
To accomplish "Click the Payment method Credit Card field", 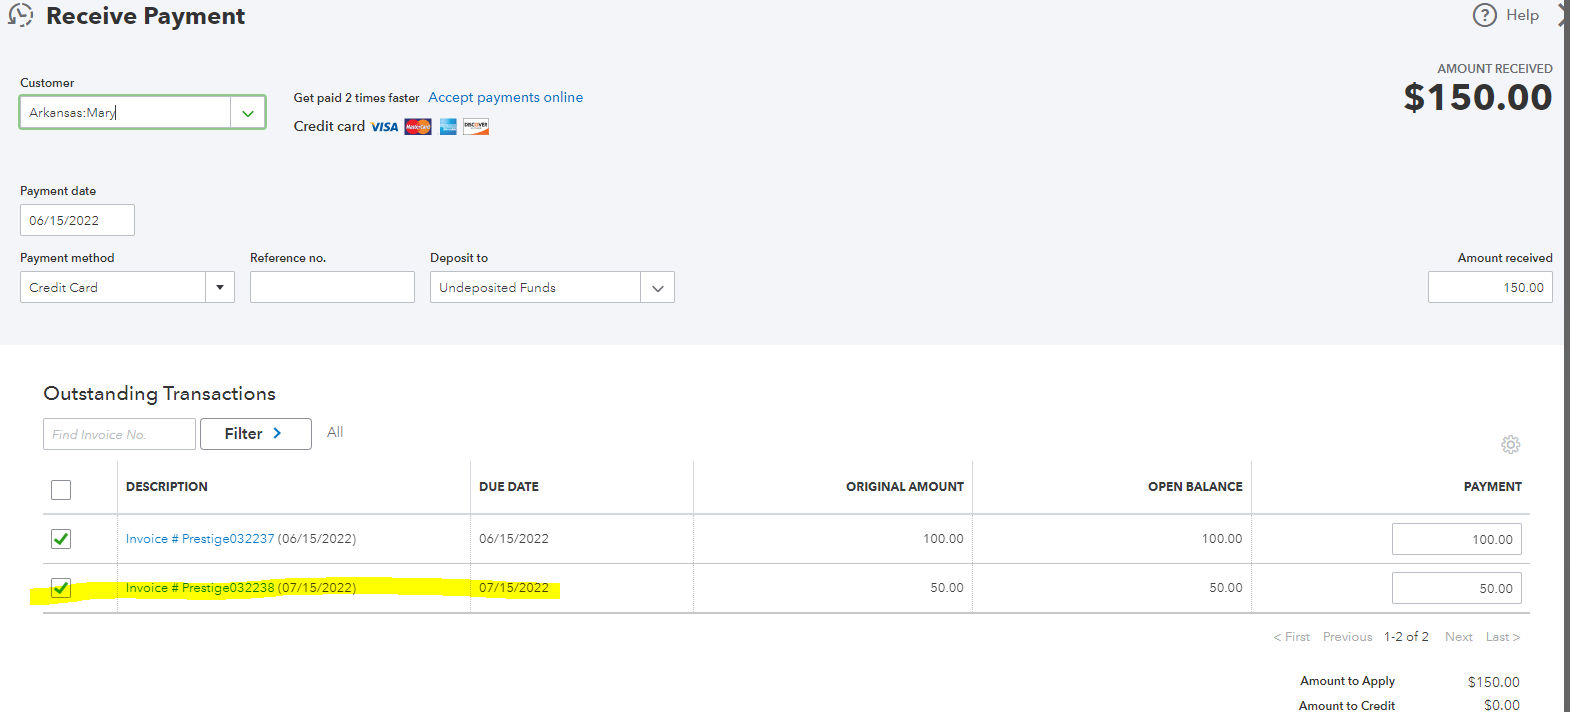I will 113,287.
